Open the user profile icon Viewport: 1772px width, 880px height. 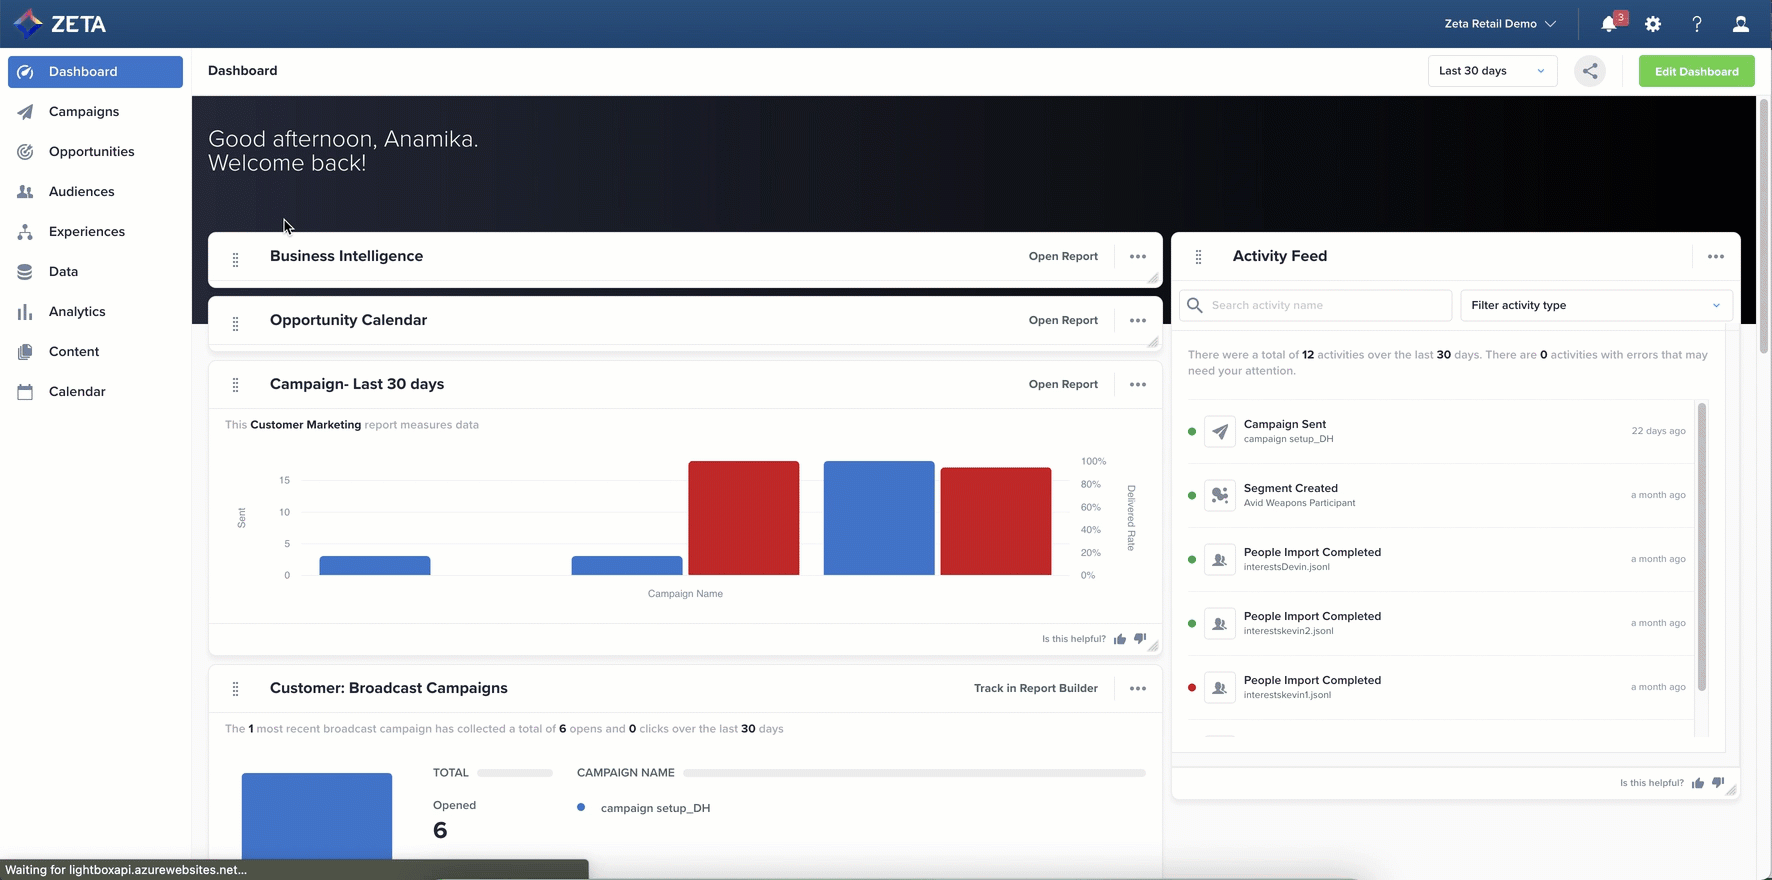tap(1741, 24)
